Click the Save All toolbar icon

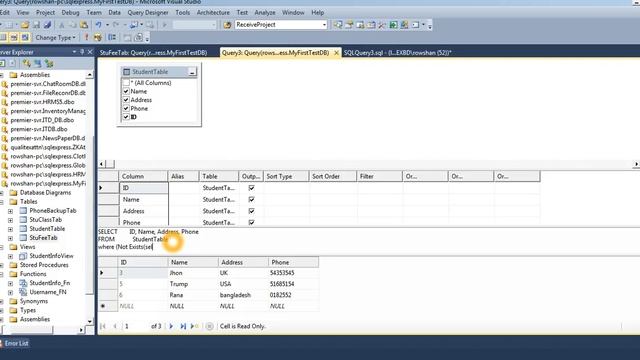(x=47, y=25)
